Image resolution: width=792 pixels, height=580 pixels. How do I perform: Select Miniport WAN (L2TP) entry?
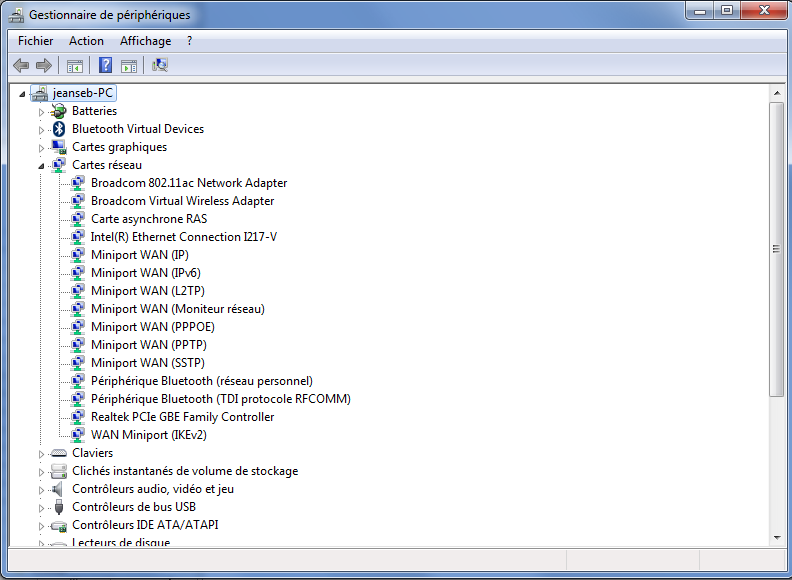(x=147, y=291)
